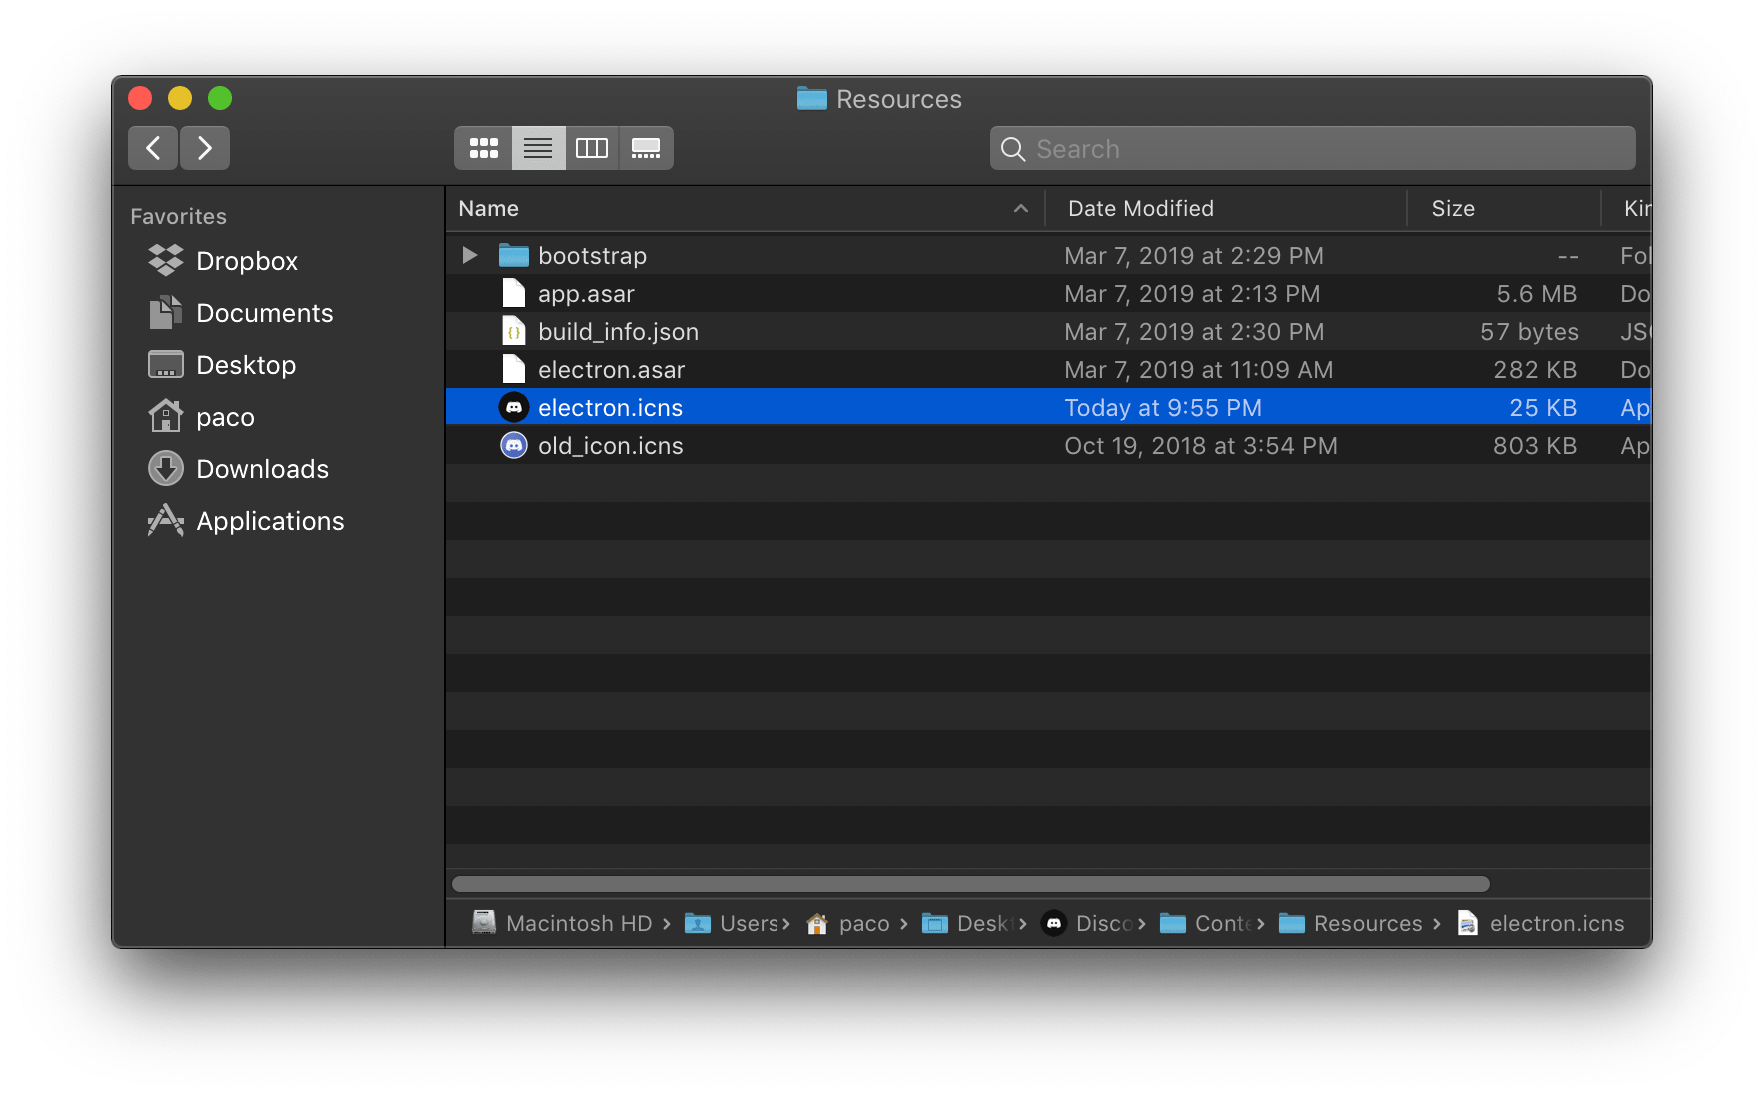Close the Finder window with red button
This screenshot has height=1096, width=1764.
pyautogui.click(x=140, y=97)
